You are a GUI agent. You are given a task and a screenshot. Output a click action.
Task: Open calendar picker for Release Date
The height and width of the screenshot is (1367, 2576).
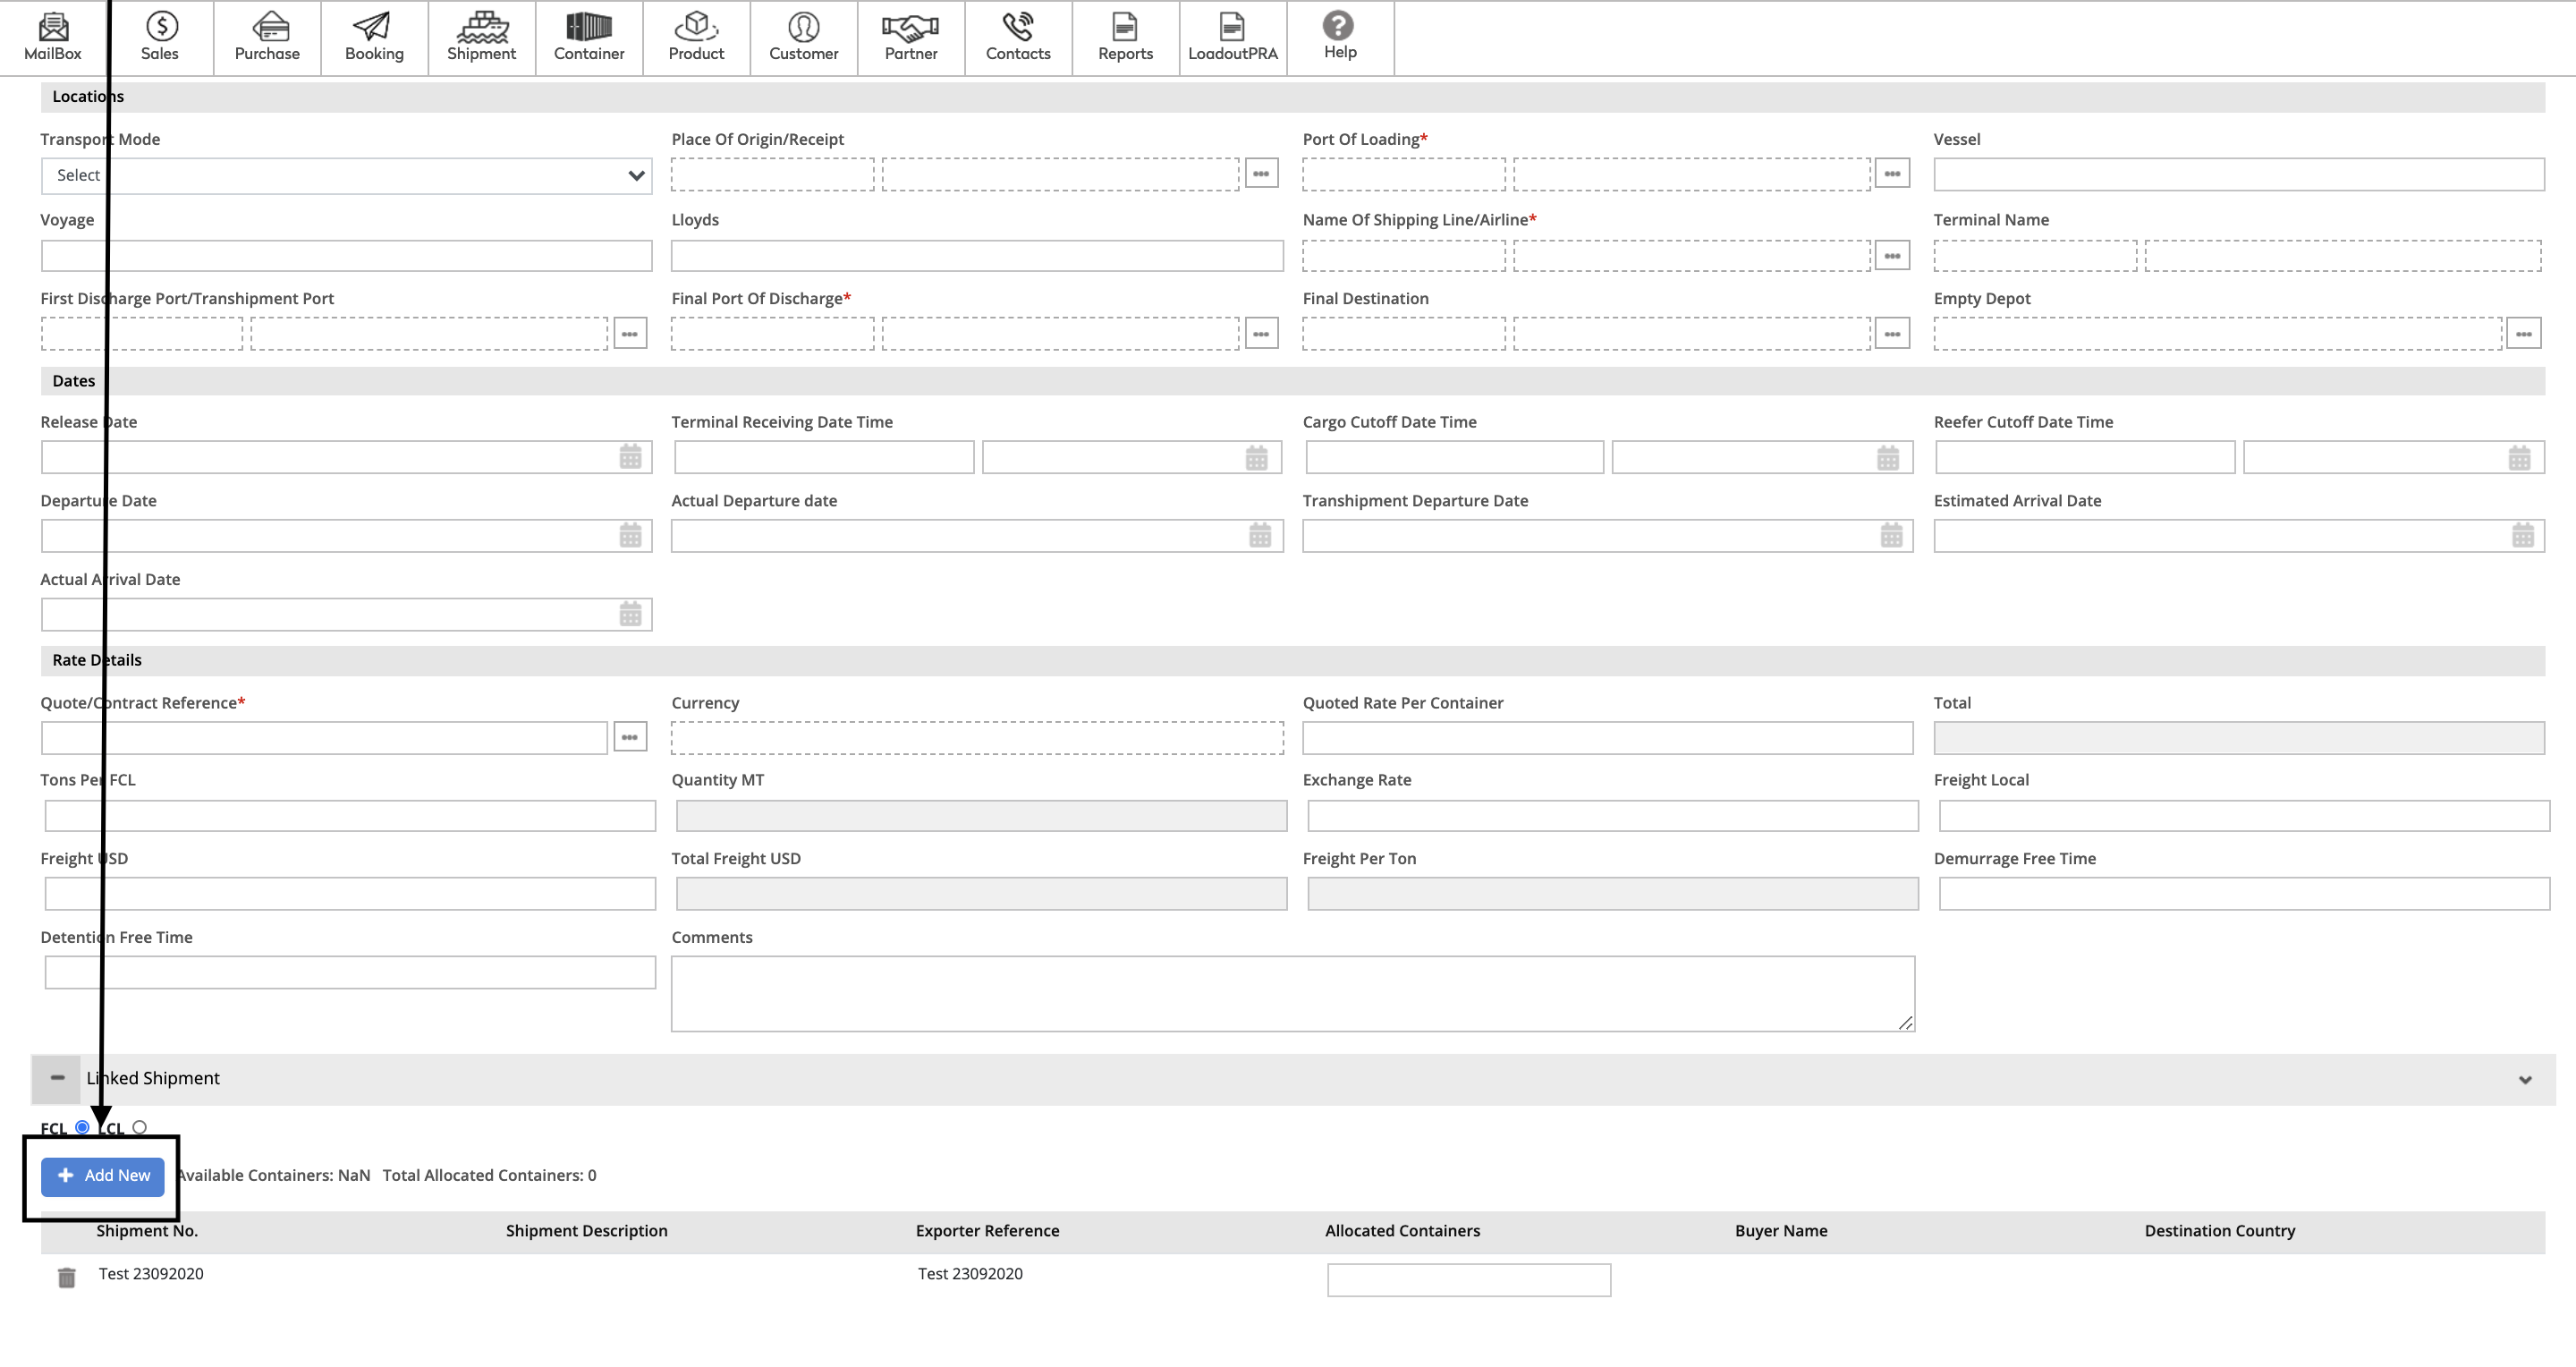[630, 457]
